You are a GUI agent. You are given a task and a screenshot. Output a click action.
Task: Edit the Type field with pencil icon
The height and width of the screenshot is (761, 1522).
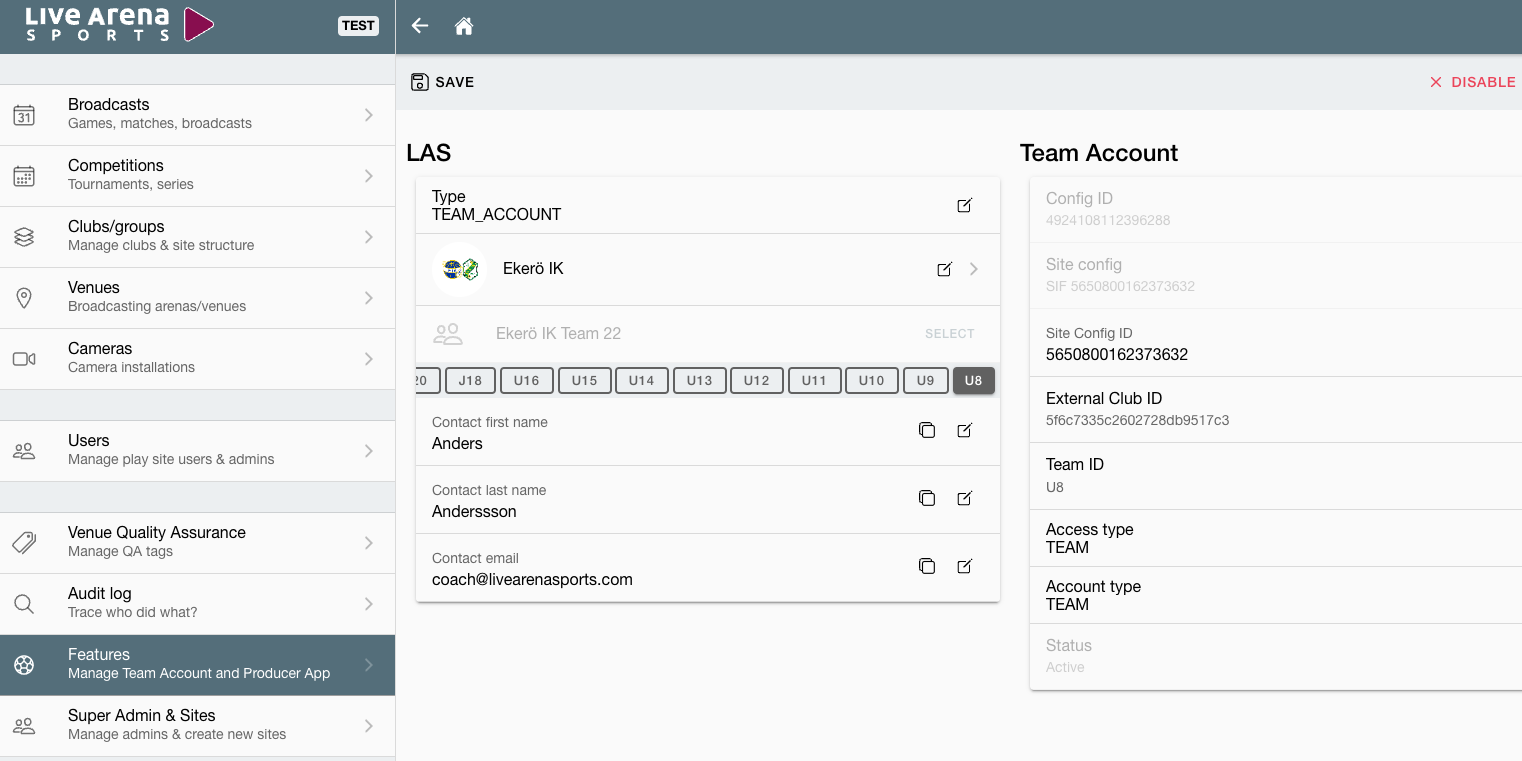pos(964,205)
